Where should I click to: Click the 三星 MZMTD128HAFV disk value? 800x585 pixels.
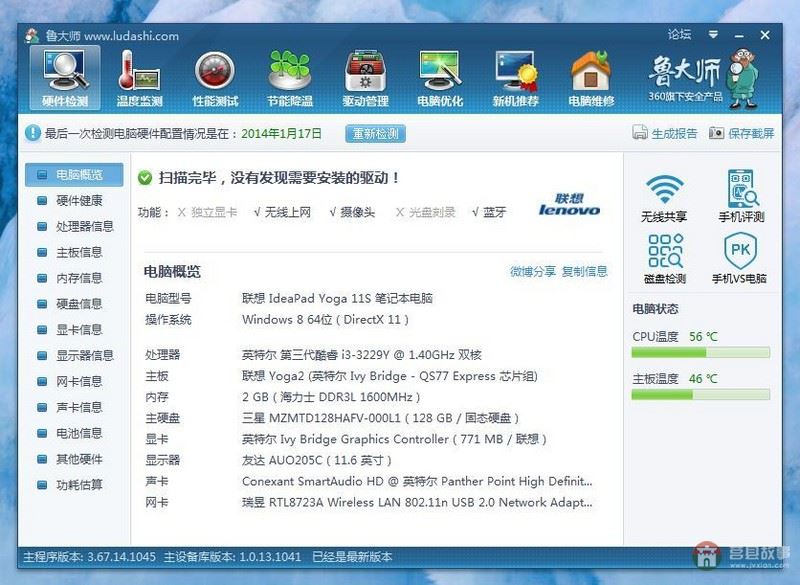[381, 418]
